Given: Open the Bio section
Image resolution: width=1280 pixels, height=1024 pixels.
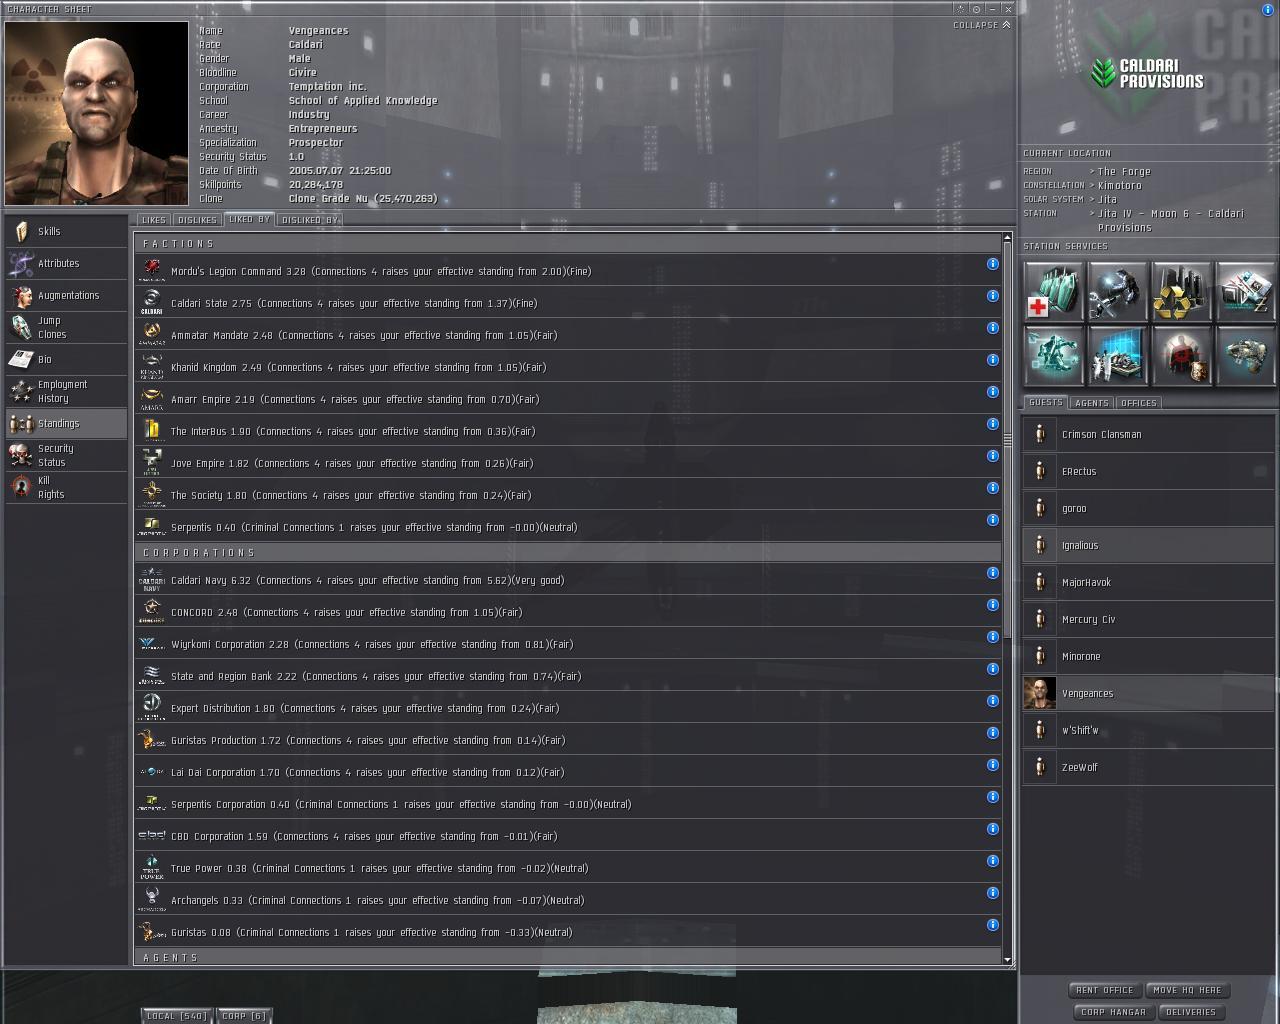Looking at the screenshot, I should [x=66, y=359].
